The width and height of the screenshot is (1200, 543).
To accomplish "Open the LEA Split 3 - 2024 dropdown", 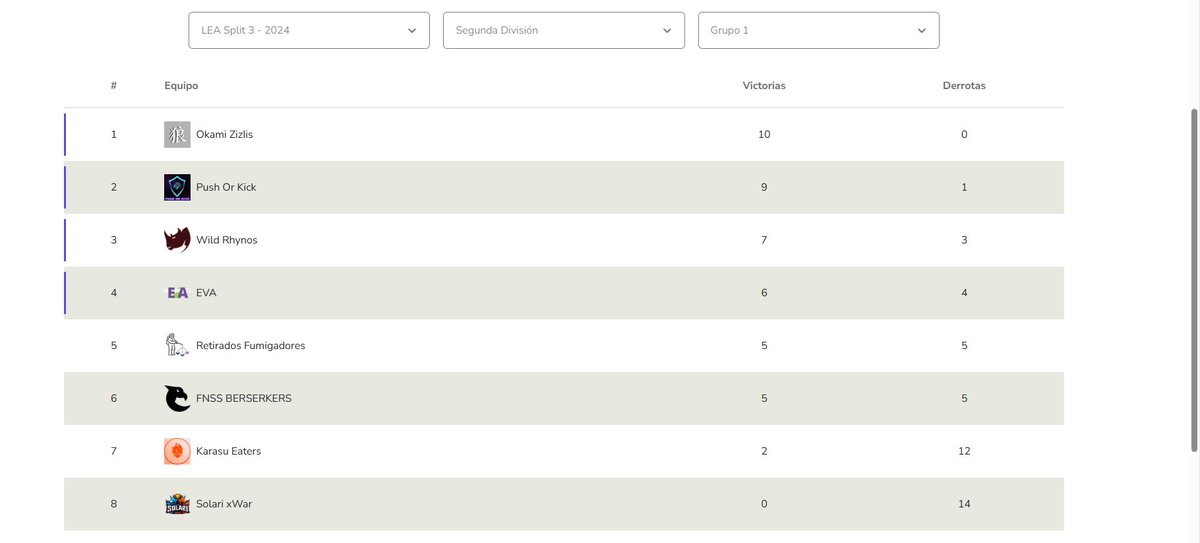I will [309, 30].
